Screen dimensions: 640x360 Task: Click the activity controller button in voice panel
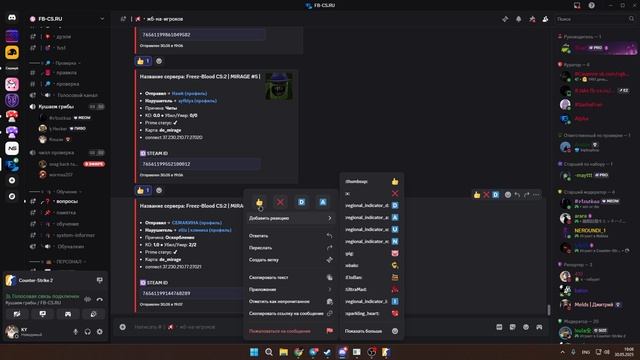point(68,314)
